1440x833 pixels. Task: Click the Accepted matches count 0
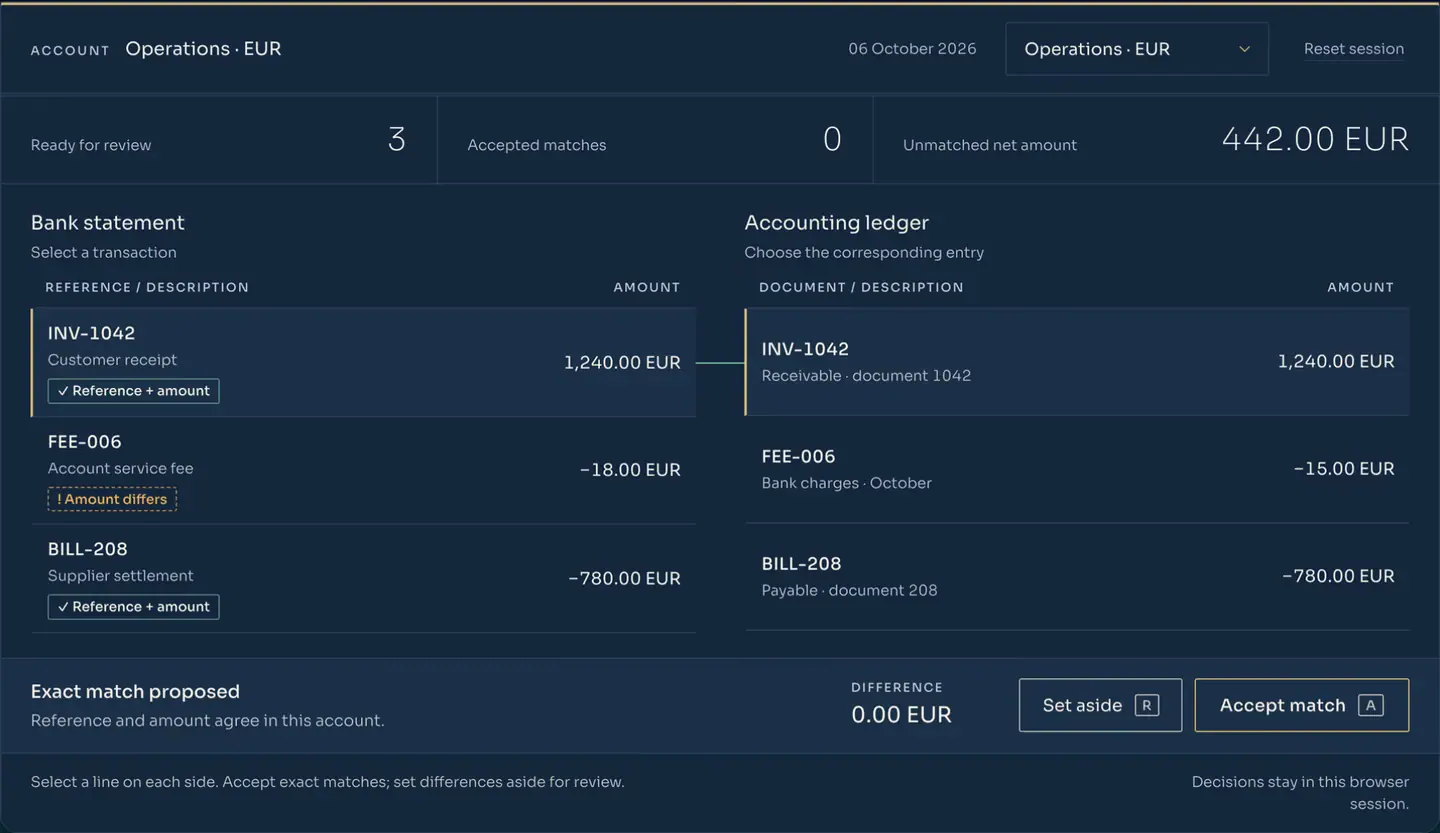pos(832,139)
